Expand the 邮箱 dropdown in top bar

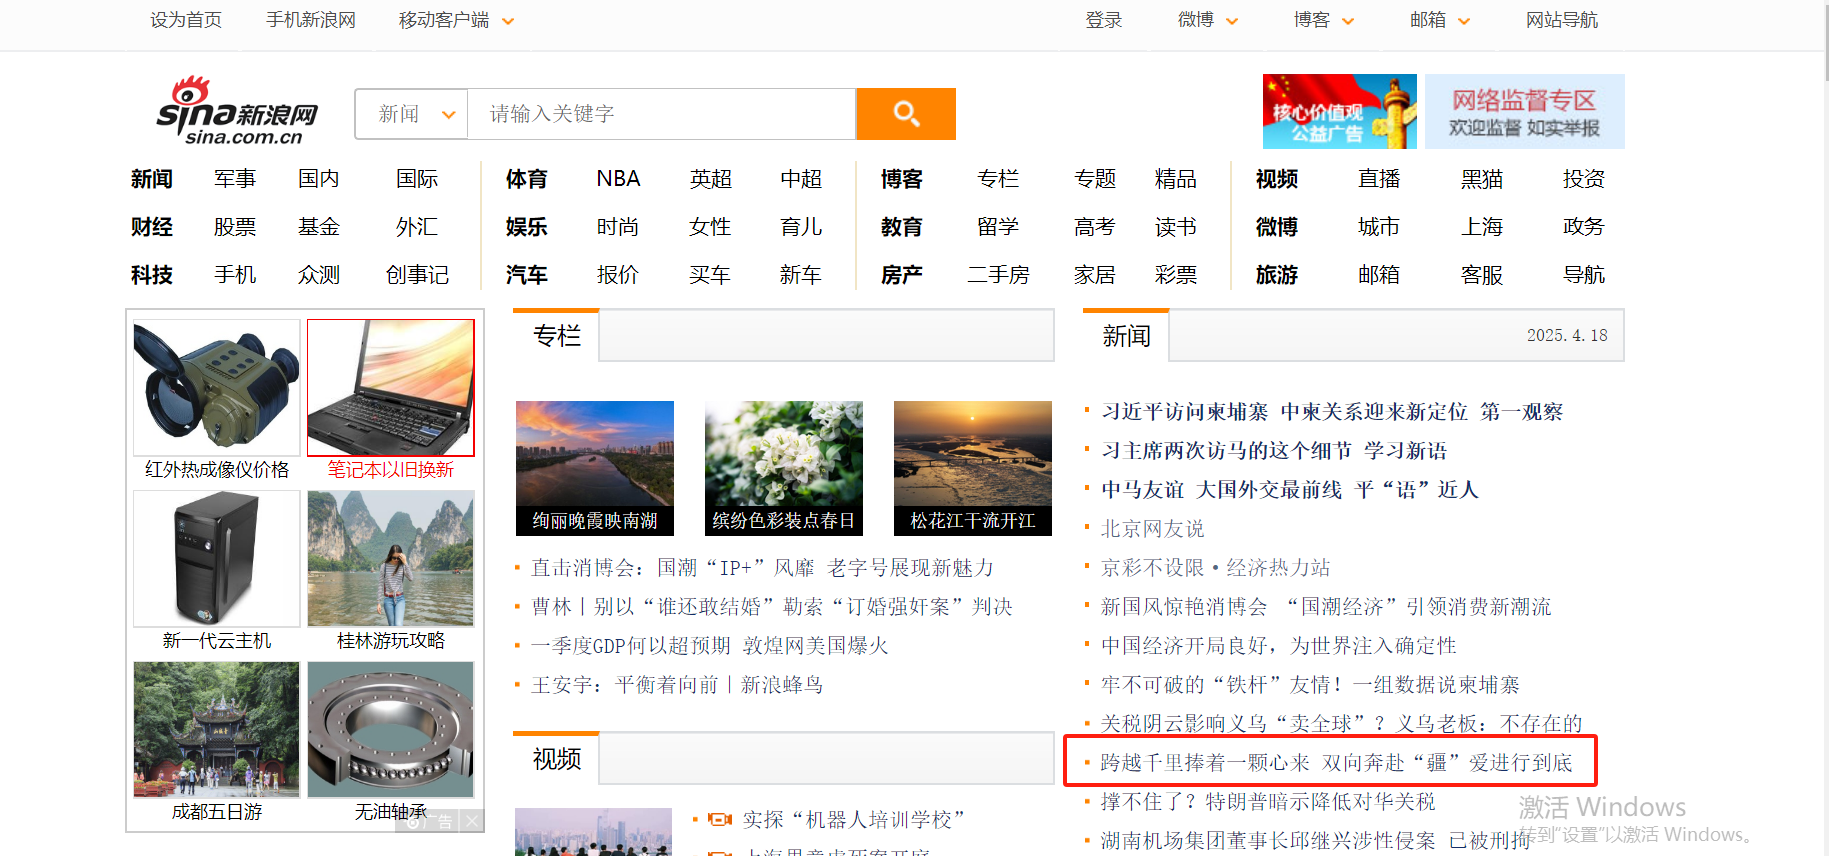point(1464,21)
